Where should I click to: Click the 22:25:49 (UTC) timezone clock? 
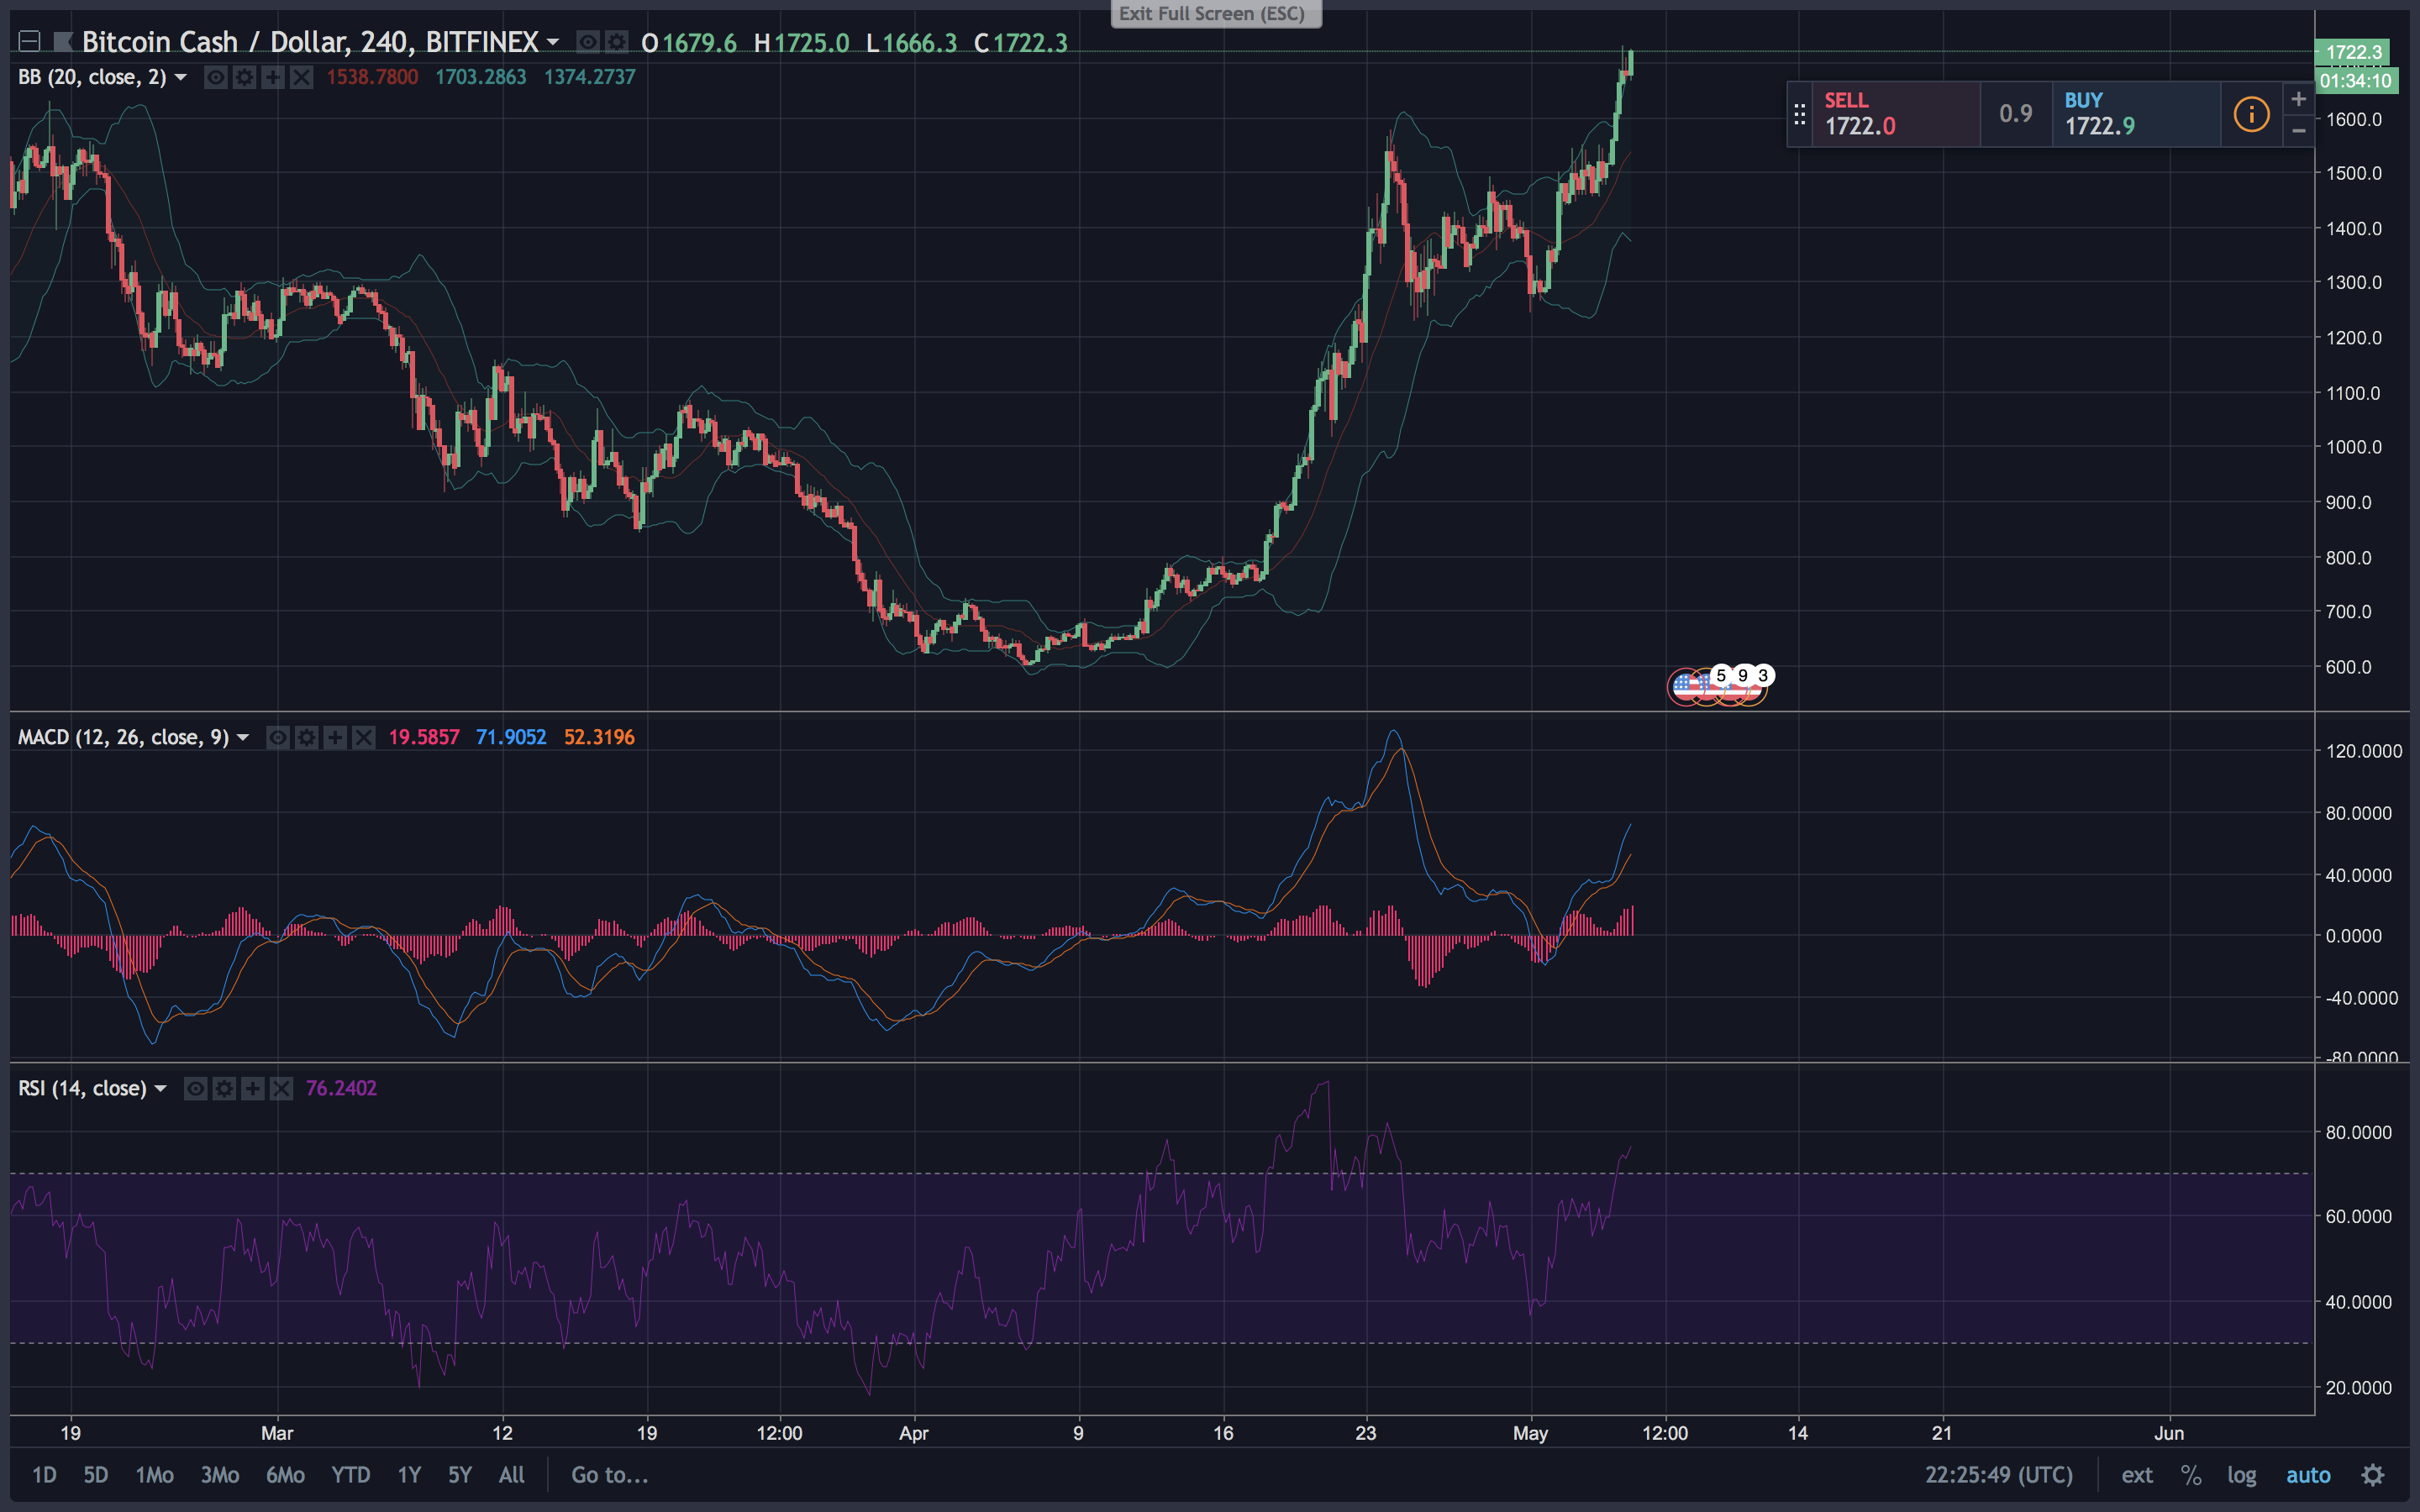(1998, 1475)
